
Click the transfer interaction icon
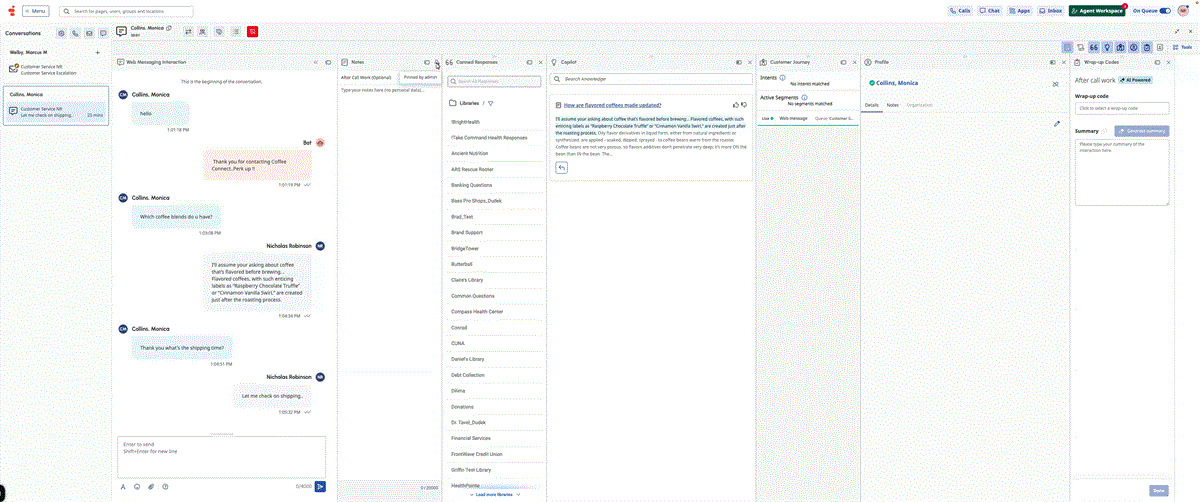pyautogui.click(x=188, y=32)
